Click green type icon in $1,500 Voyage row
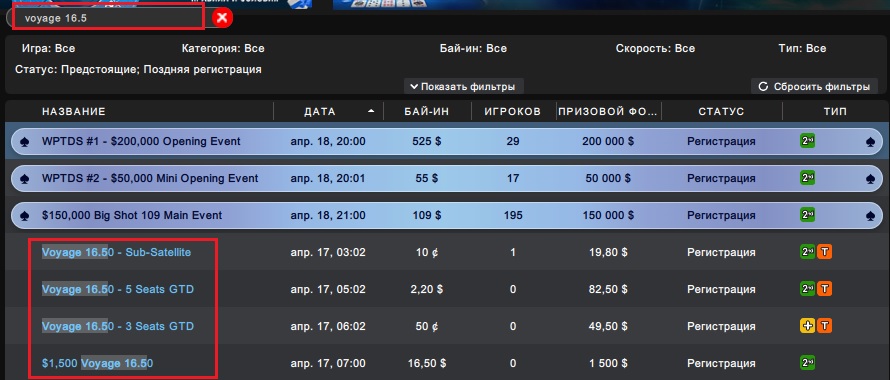 click(807, 362)
